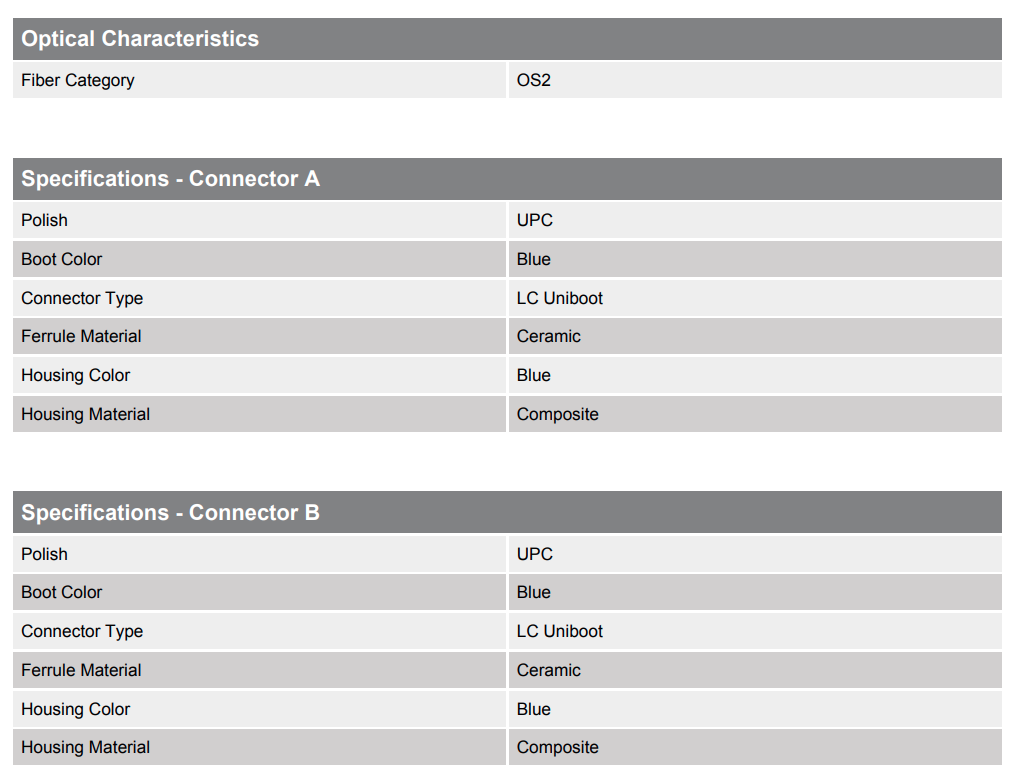
Task: Click UPC polish value for Connector A
Action: point(535,220)
